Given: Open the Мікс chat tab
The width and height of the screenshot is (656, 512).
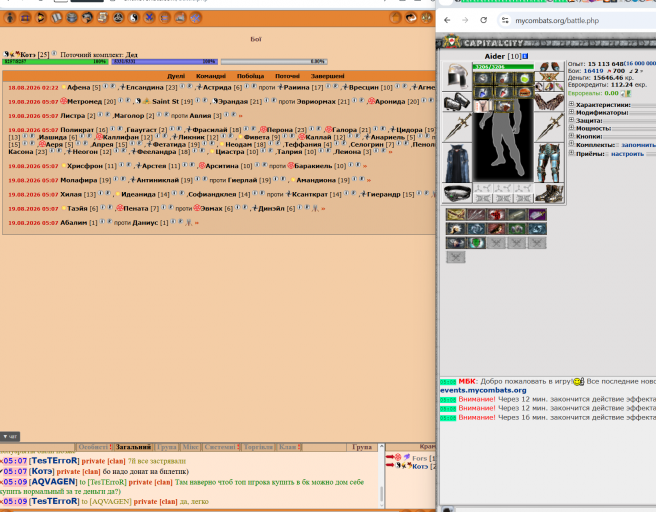Looking at the screenshot, I should click(190, 447).
